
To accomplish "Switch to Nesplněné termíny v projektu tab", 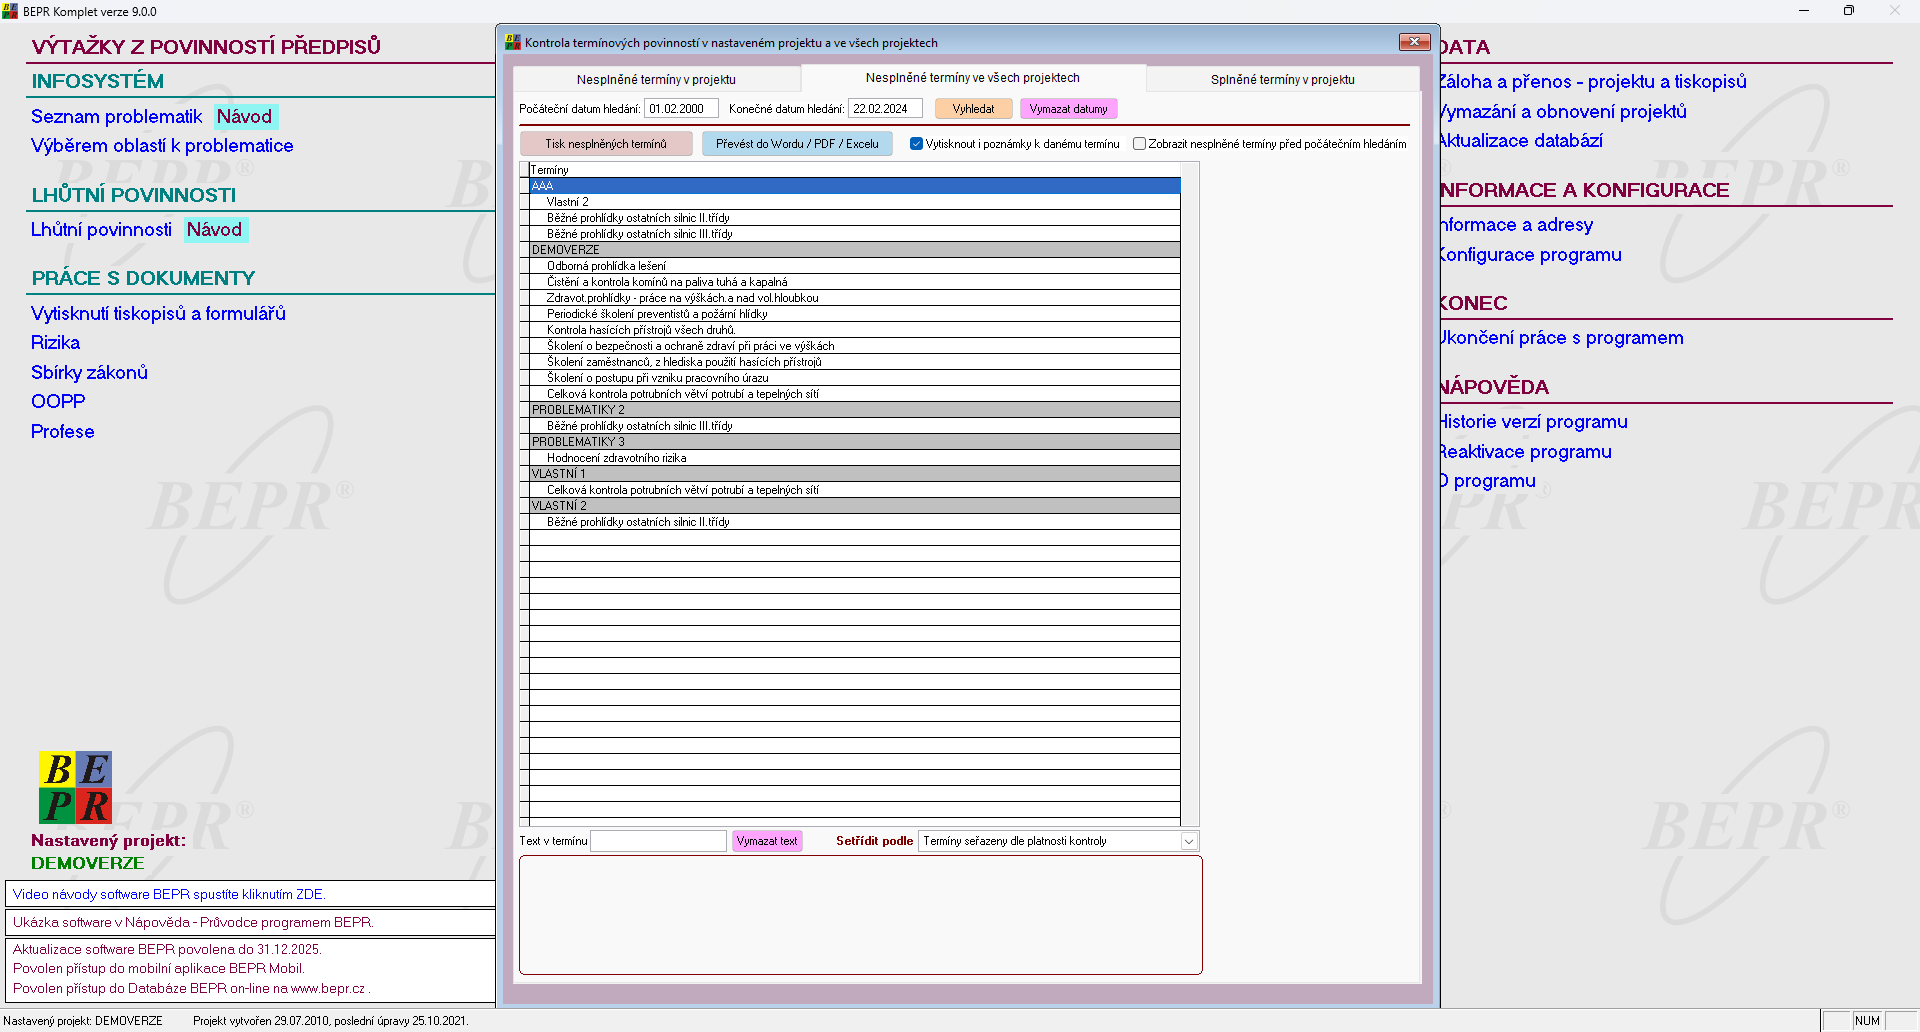I will pyautogui.click(x=656, y=79).
